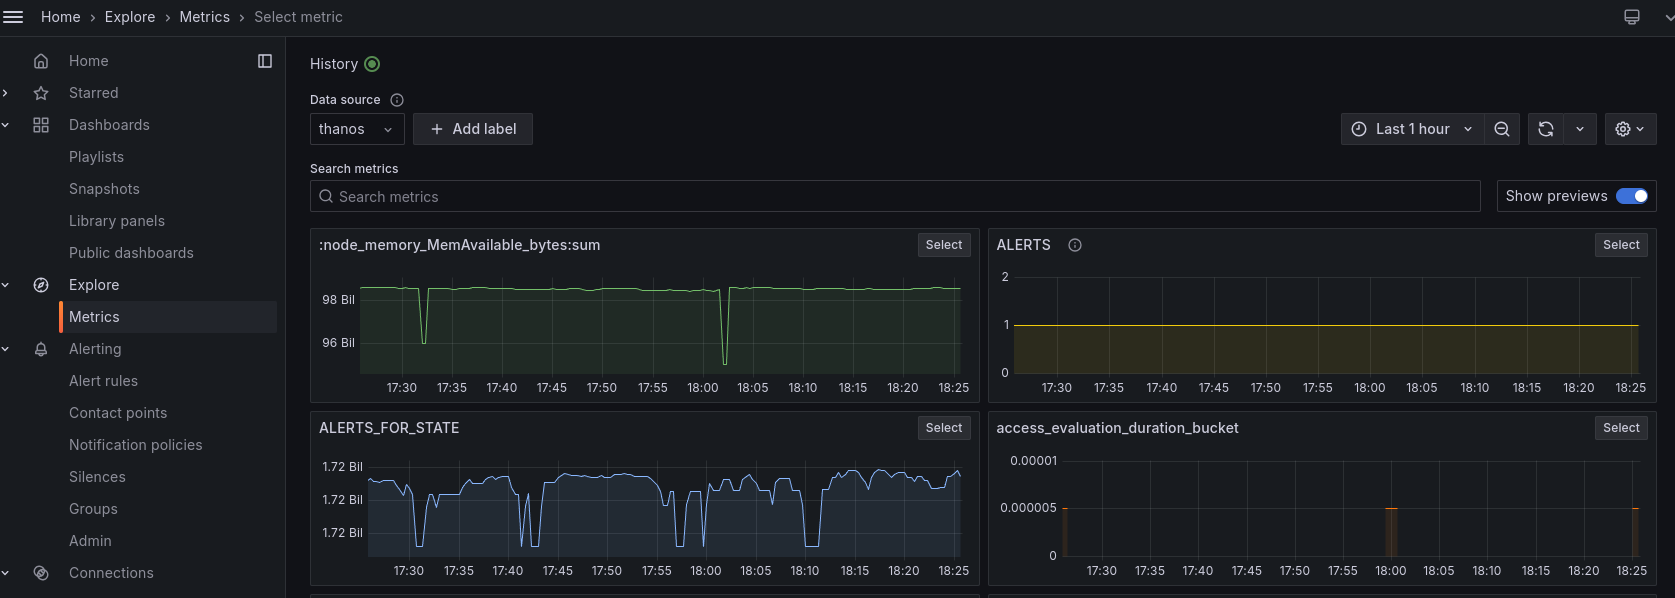Open alerting Admin in the sidebar
The width and height of the screenshot is (1675, 598).
(x=90, y=541)
